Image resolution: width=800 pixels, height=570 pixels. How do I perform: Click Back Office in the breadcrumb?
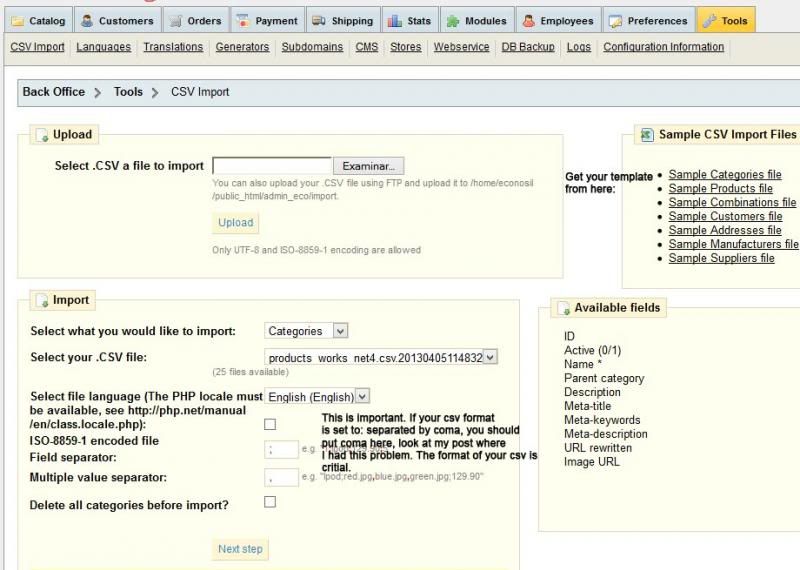[x=54, y=92]
